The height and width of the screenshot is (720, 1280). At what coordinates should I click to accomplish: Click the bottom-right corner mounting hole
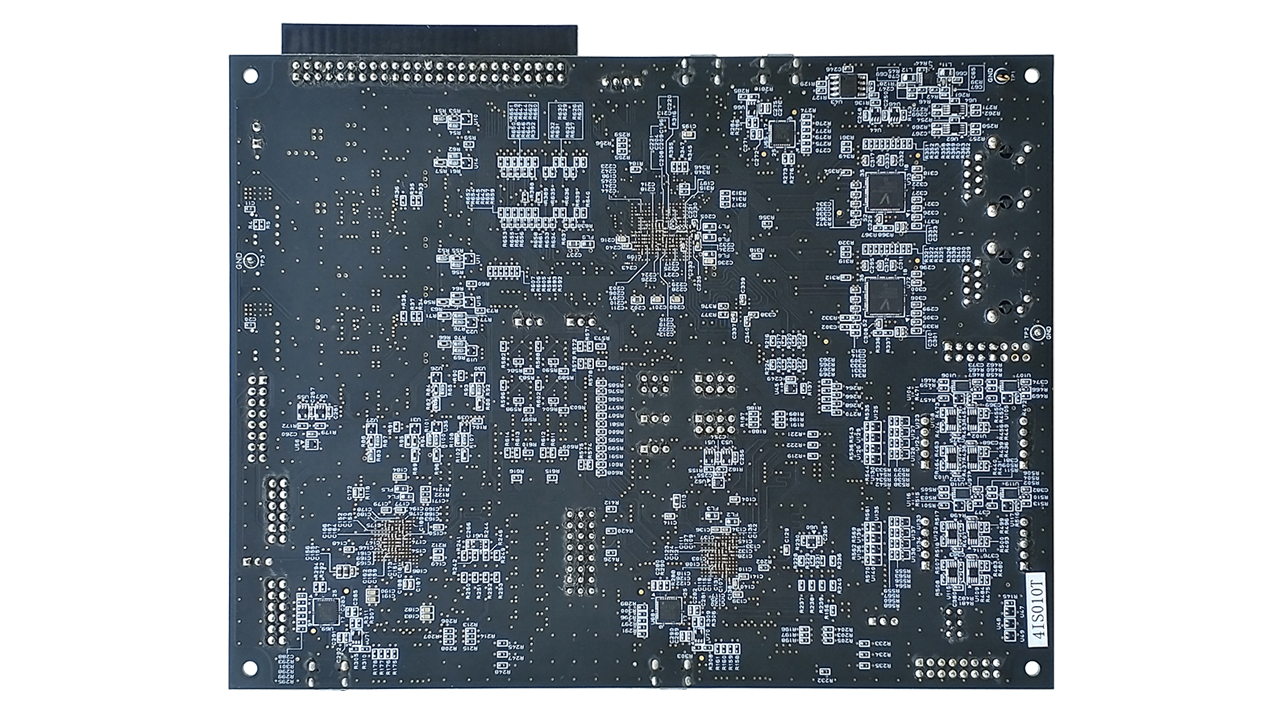[1031, 667]
